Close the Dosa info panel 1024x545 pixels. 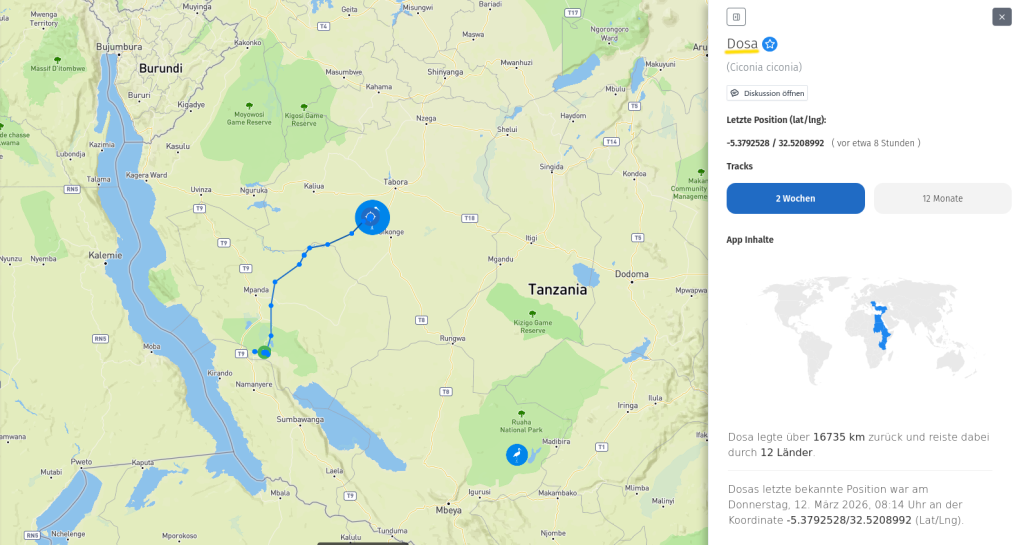point(1002,17)
